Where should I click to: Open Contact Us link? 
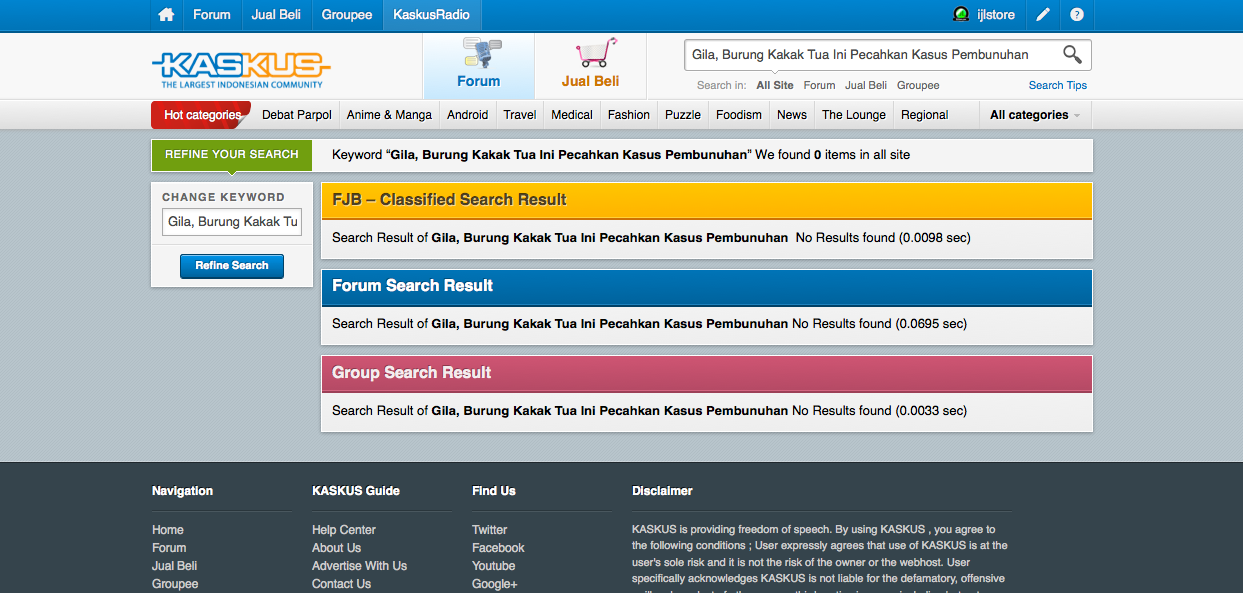tap(341, 584)
